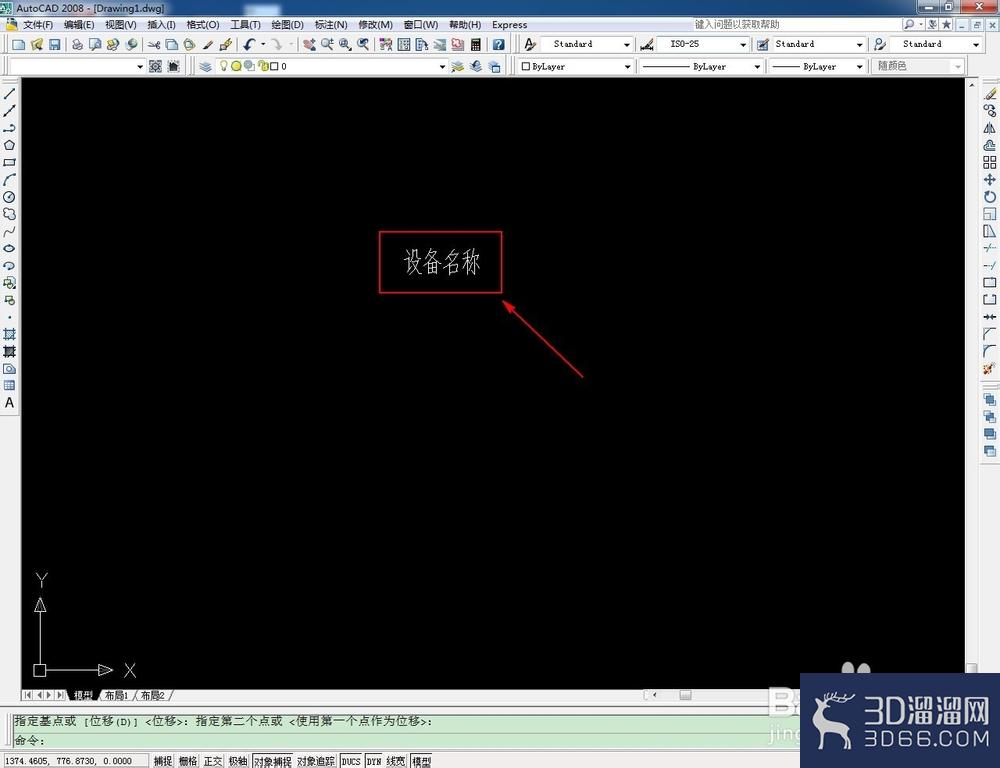Open the Layer Properties Manager icon
Viewport: 1000px width, 768px height.
pyautogui.click(x=205, y=66)
